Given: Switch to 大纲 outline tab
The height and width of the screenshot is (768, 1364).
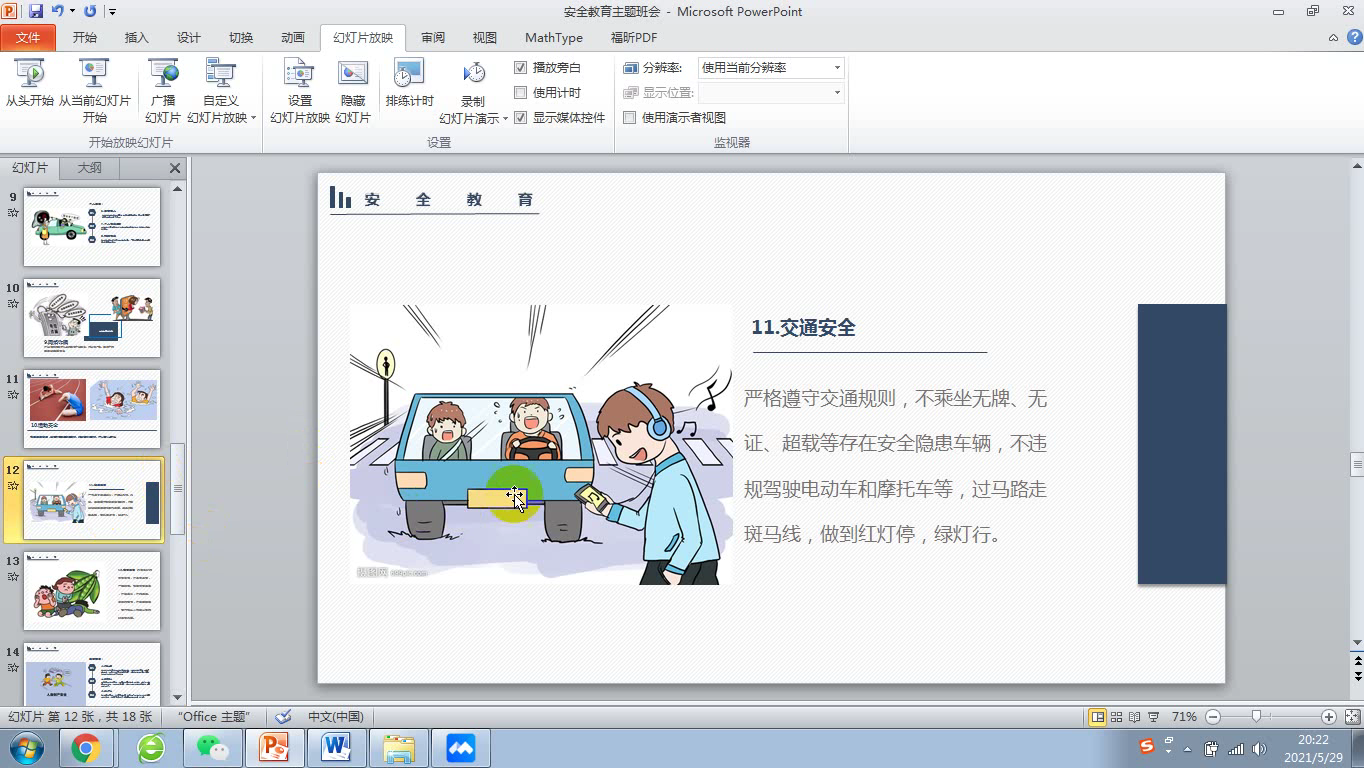Looking at the screenshot, I should pos(90,168).
